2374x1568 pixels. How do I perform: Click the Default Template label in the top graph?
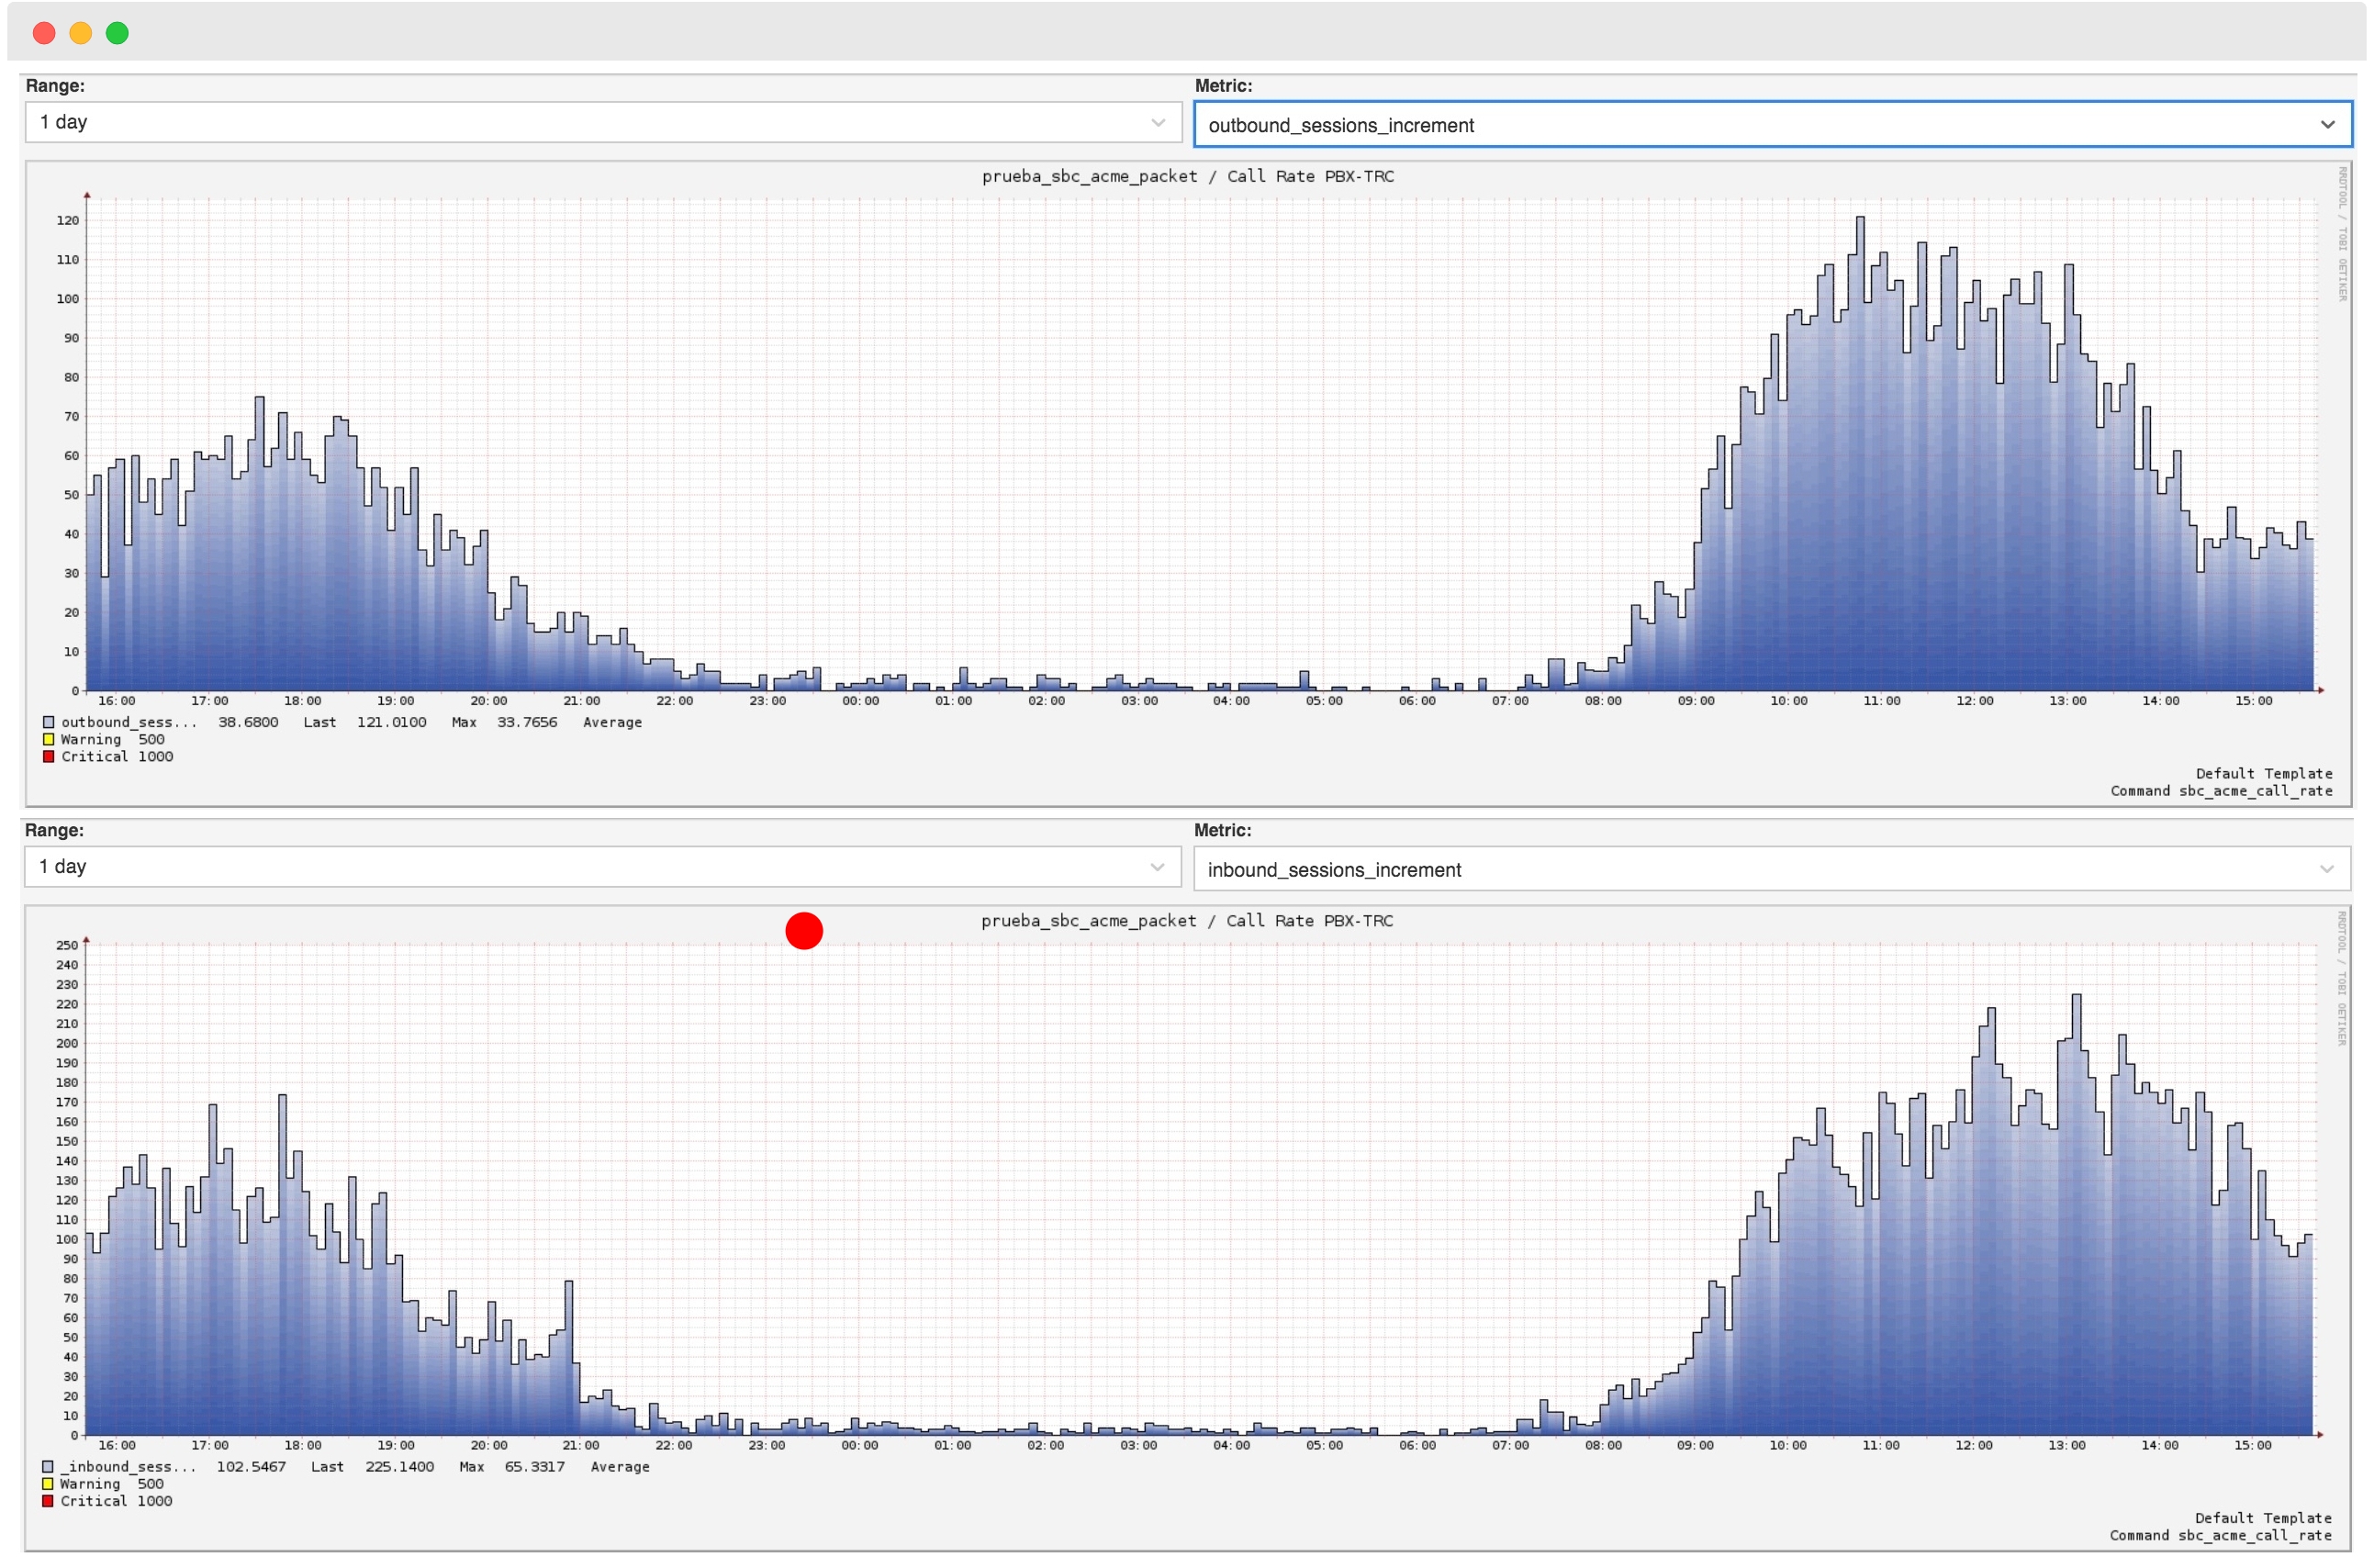[x=2264, y=774]
